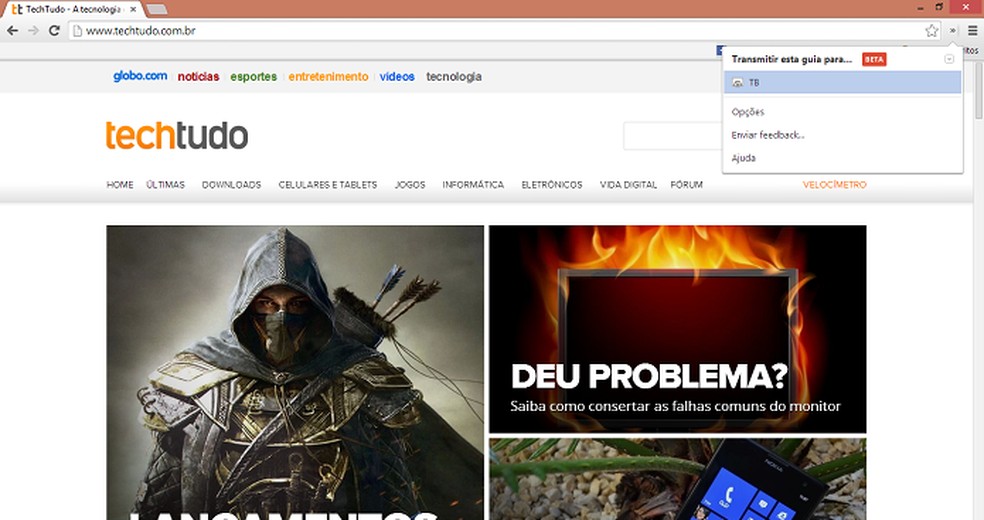Viewport: 984px width, 520px height.
Task: Click the page vertical scrollbar thumb
Action: click(978, 90)
